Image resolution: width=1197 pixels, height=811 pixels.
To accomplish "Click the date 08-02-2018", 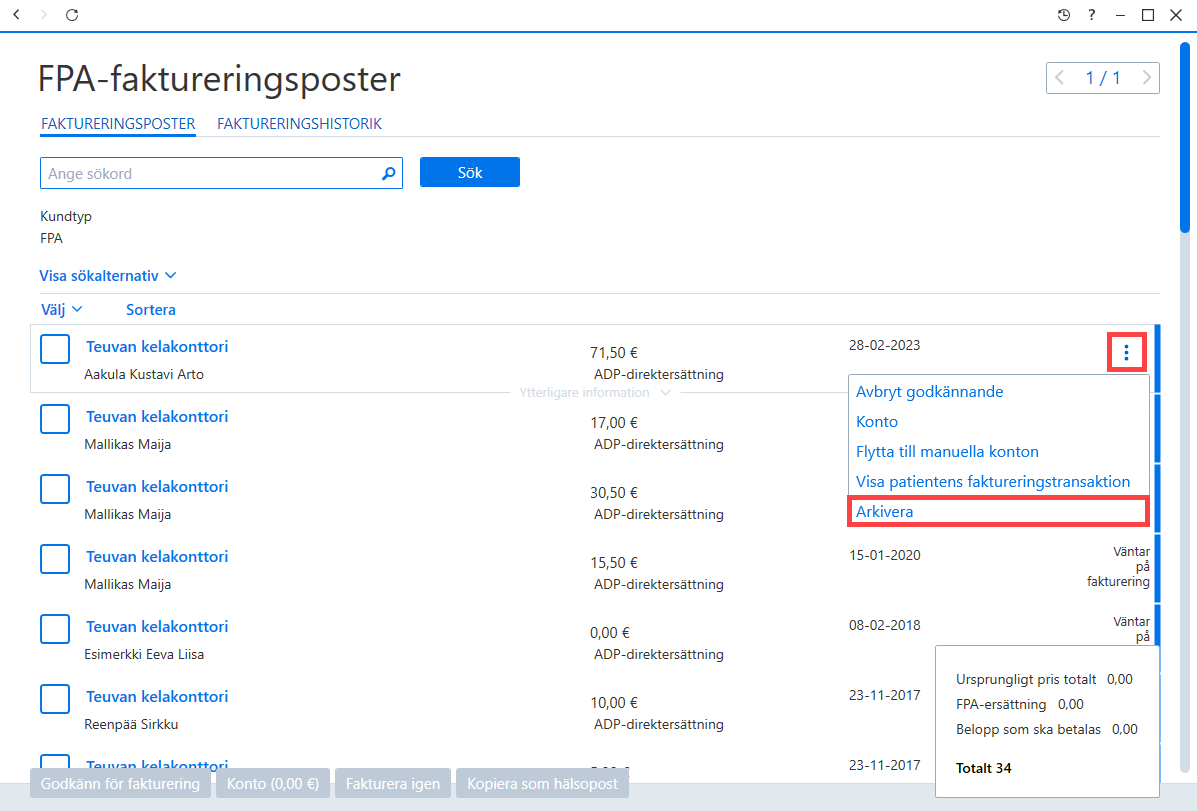I will click(x=884, y=625).
